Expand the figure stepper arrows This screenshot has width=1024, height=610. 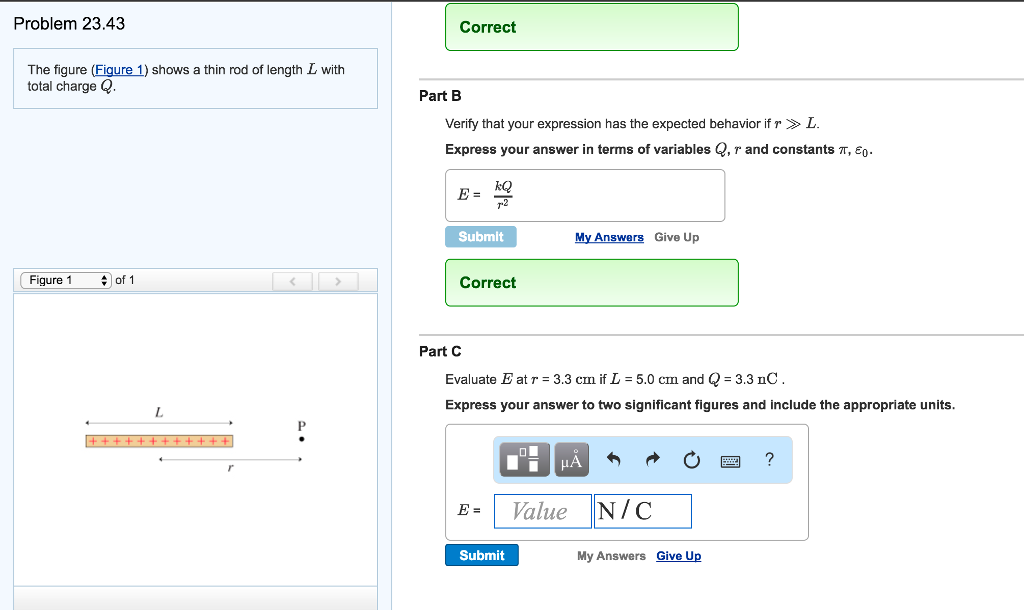tap(104, 280)
